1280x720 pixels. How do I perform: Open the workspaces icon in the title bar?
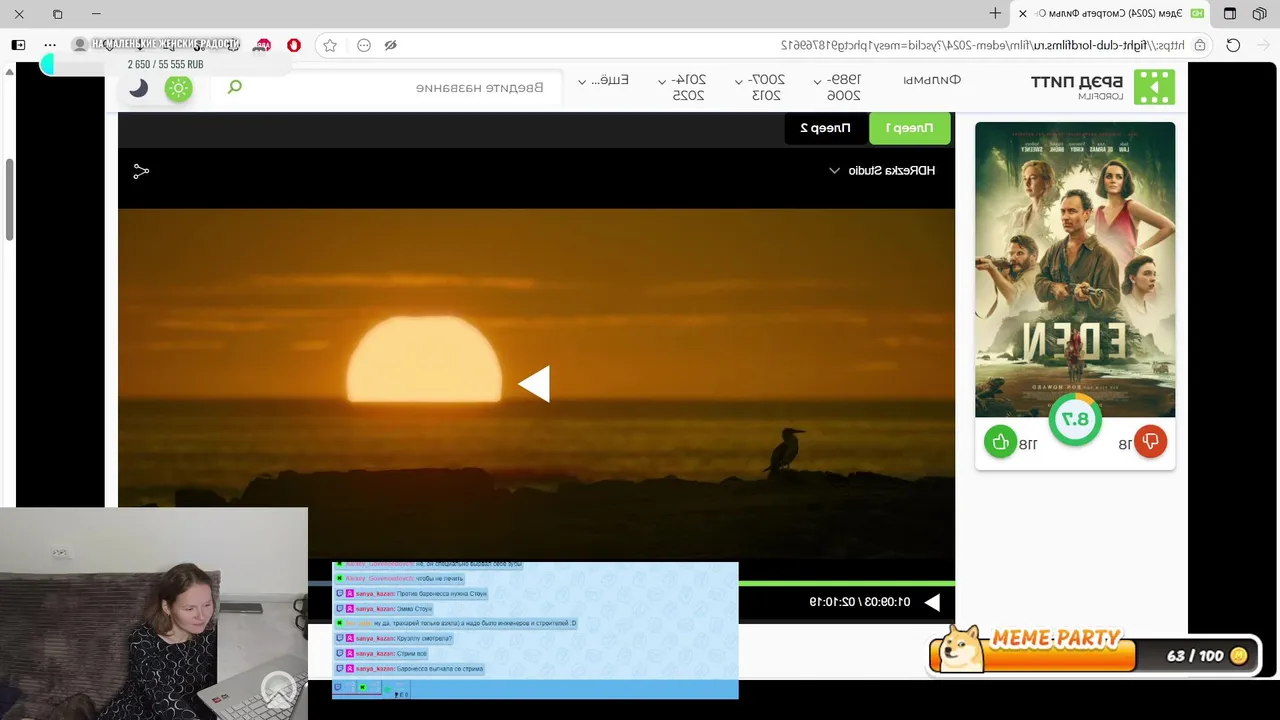click(x=1259, y=13)
